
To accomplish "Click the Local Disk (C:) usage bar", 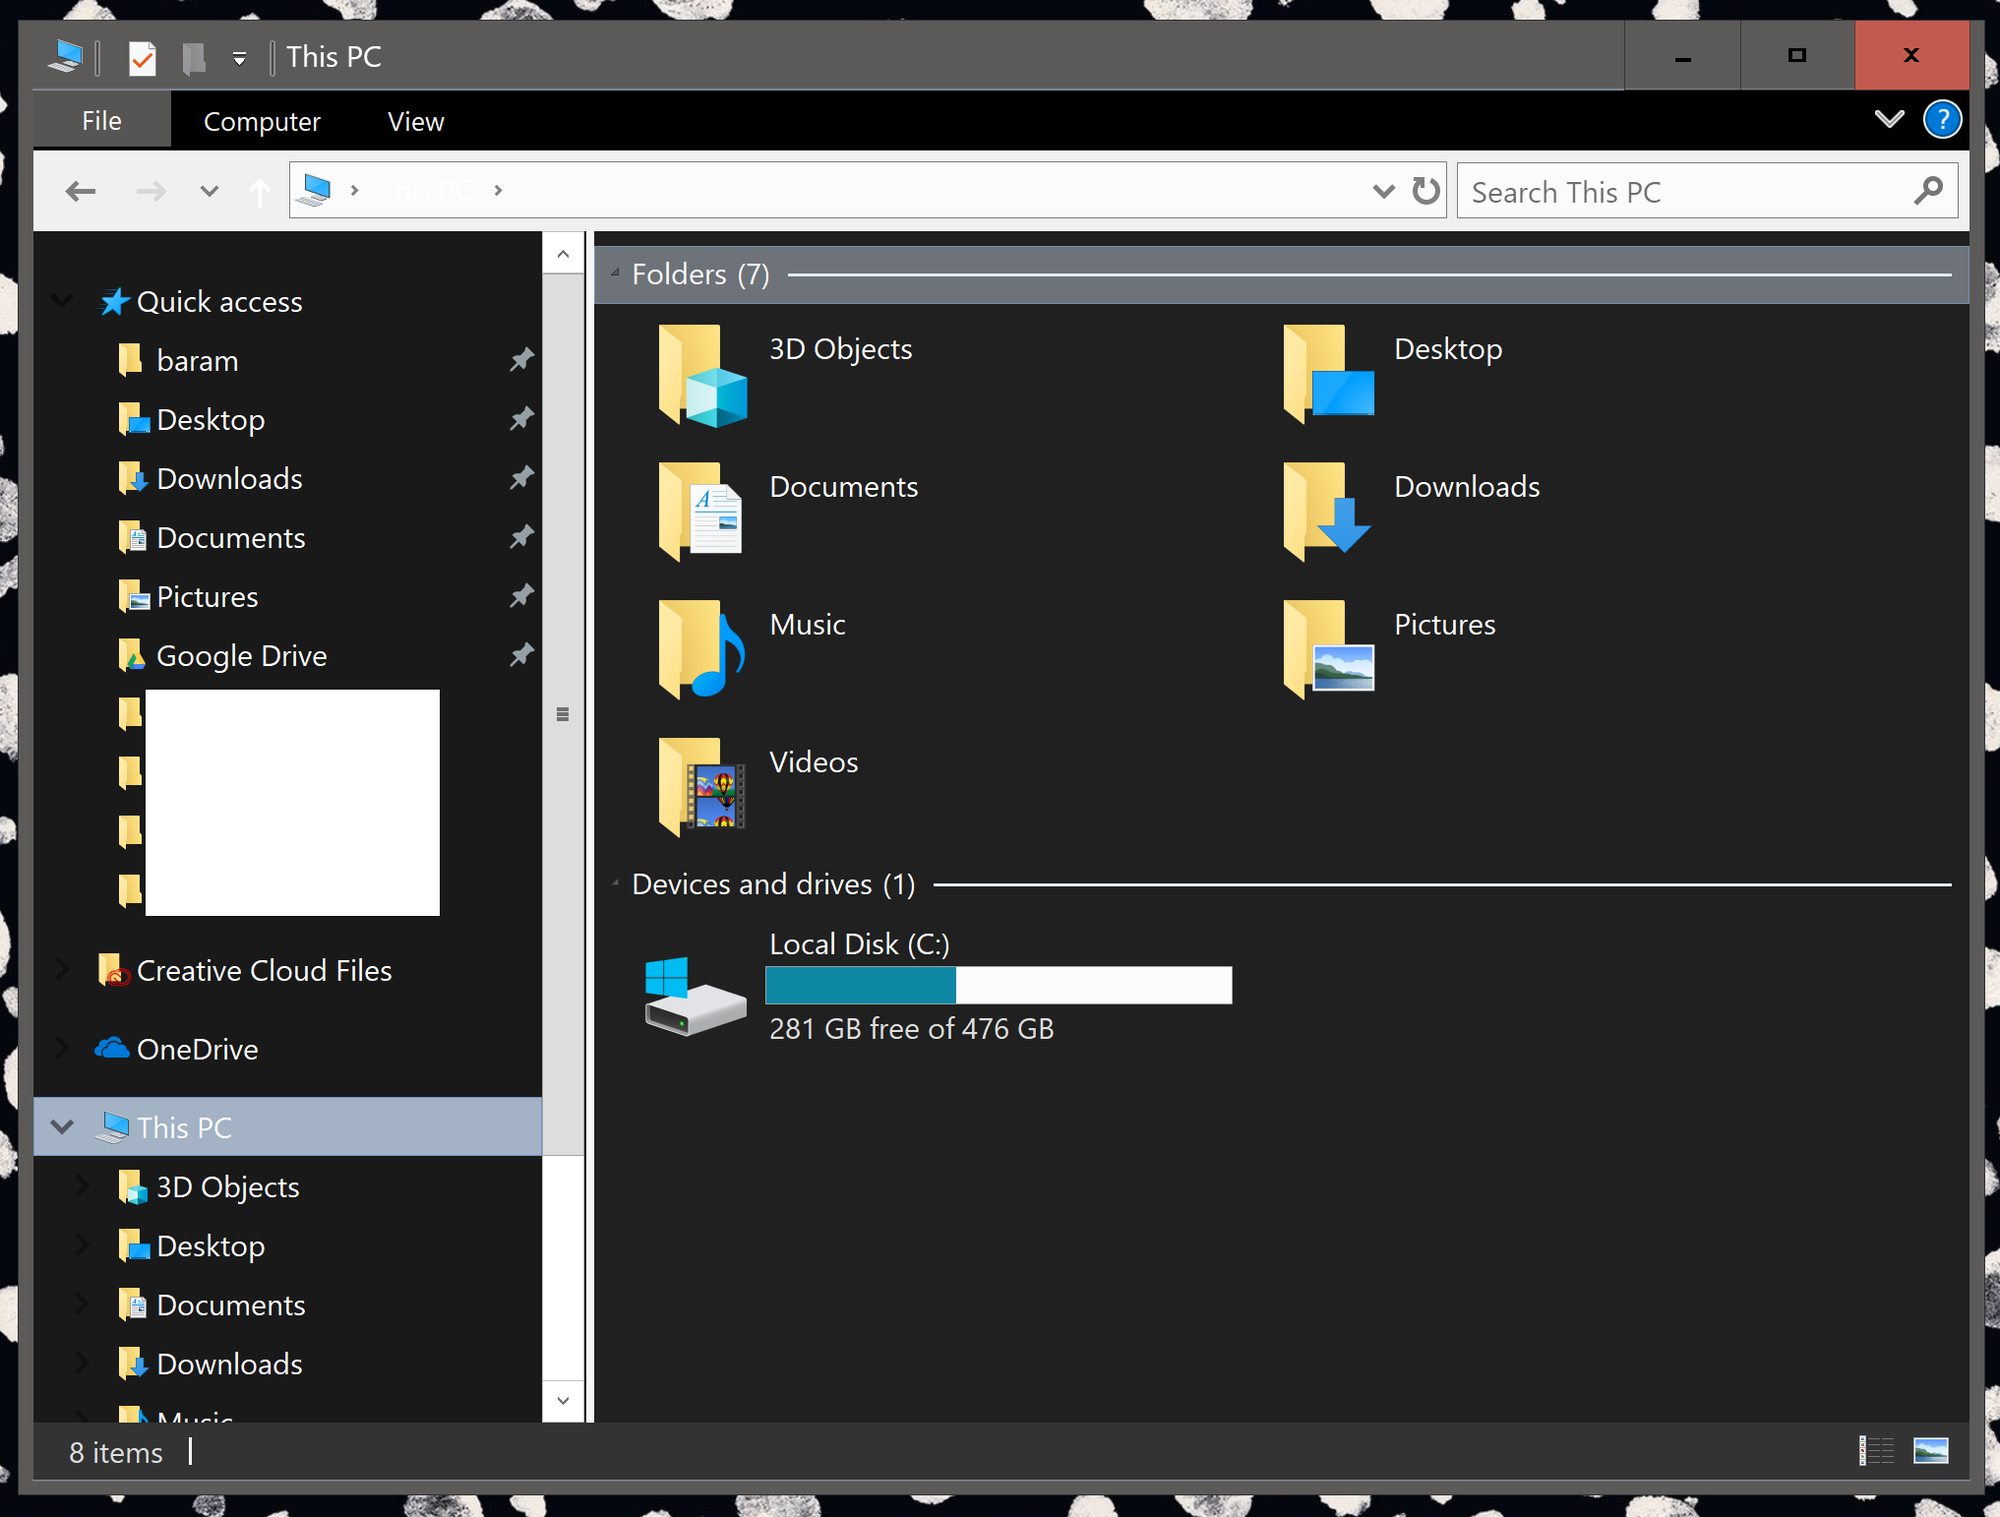I will coord(998,985).
